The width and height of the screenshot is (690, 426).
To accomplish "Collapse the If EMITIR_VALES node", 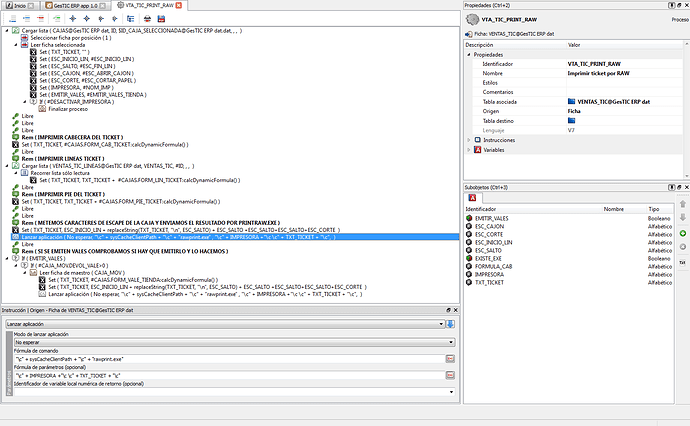I will tap(7, 258).
